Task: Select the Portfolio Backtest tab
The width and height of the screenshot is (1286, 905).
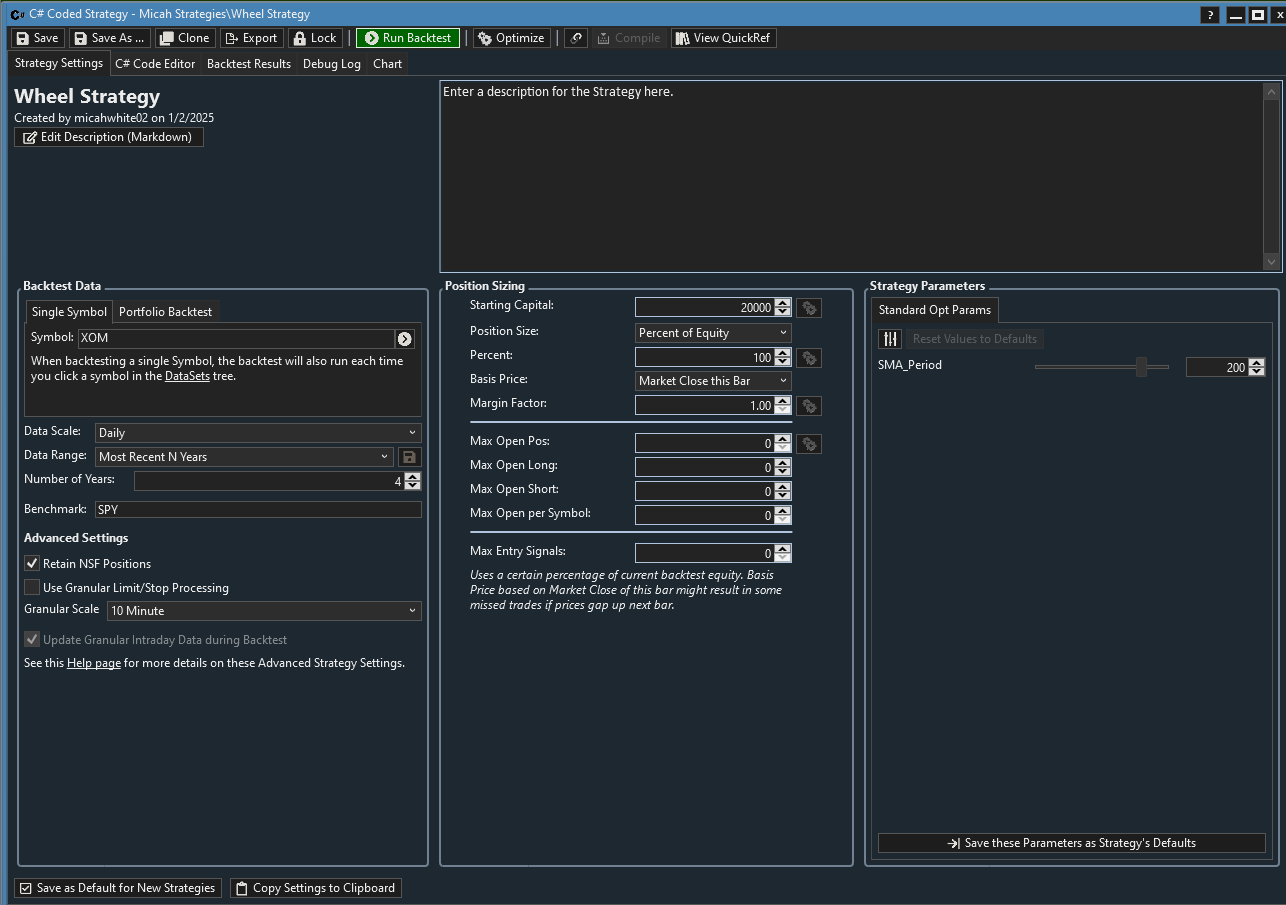Action: tap(165, 312)
